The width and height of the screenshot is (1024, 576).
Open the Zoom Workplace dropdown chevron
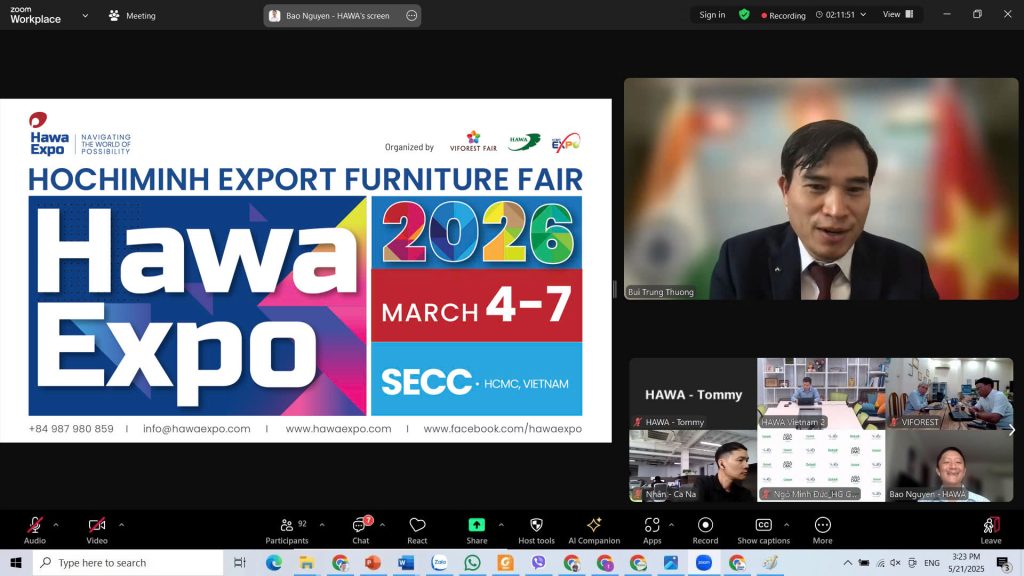[x=85, y=16]
